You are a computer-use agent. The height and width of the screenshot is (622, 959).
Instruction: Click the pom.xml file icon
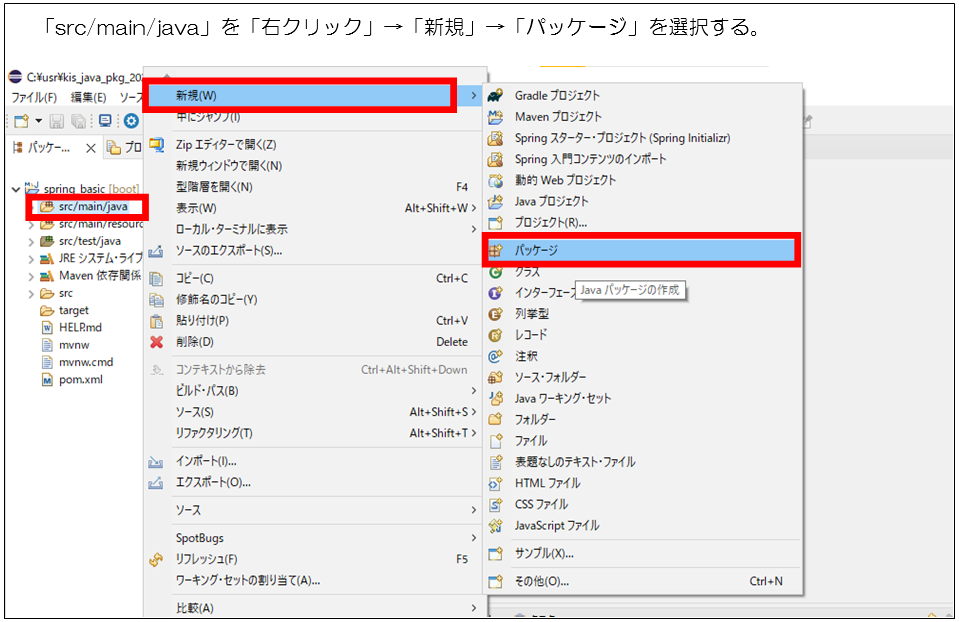click(47, 380)
